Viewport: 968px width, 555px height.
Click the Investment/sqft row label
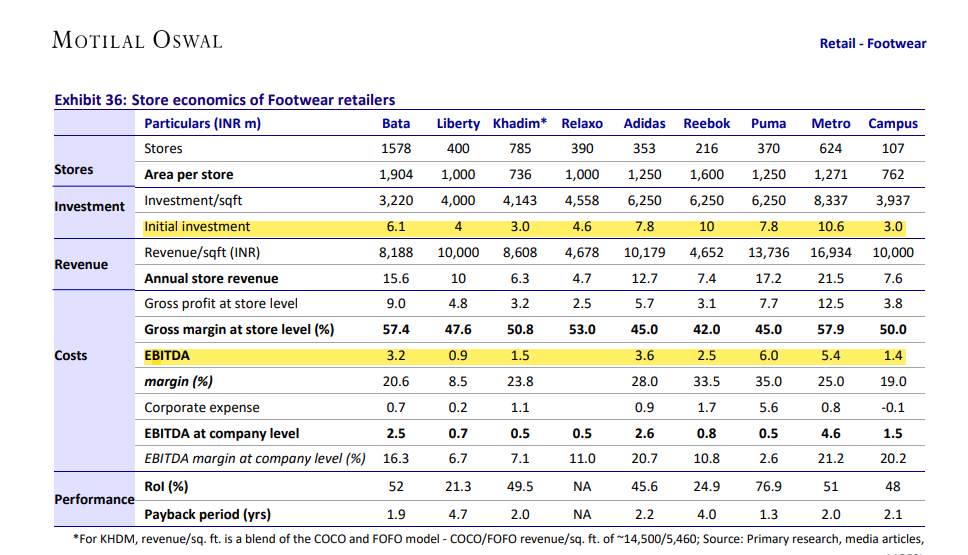coord(193,201)
